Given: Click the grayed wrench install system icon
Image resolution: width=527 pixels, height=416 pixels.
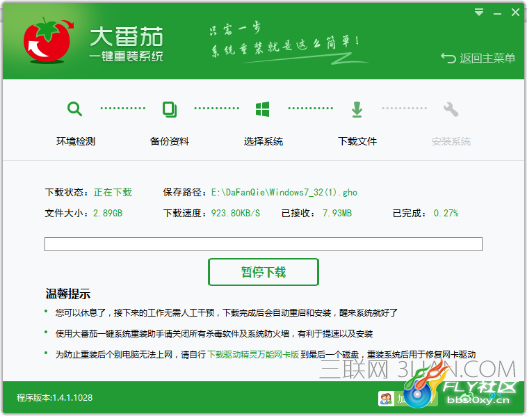Looking at the screenshot, I should pyautogui.click(x=451, y=109).
